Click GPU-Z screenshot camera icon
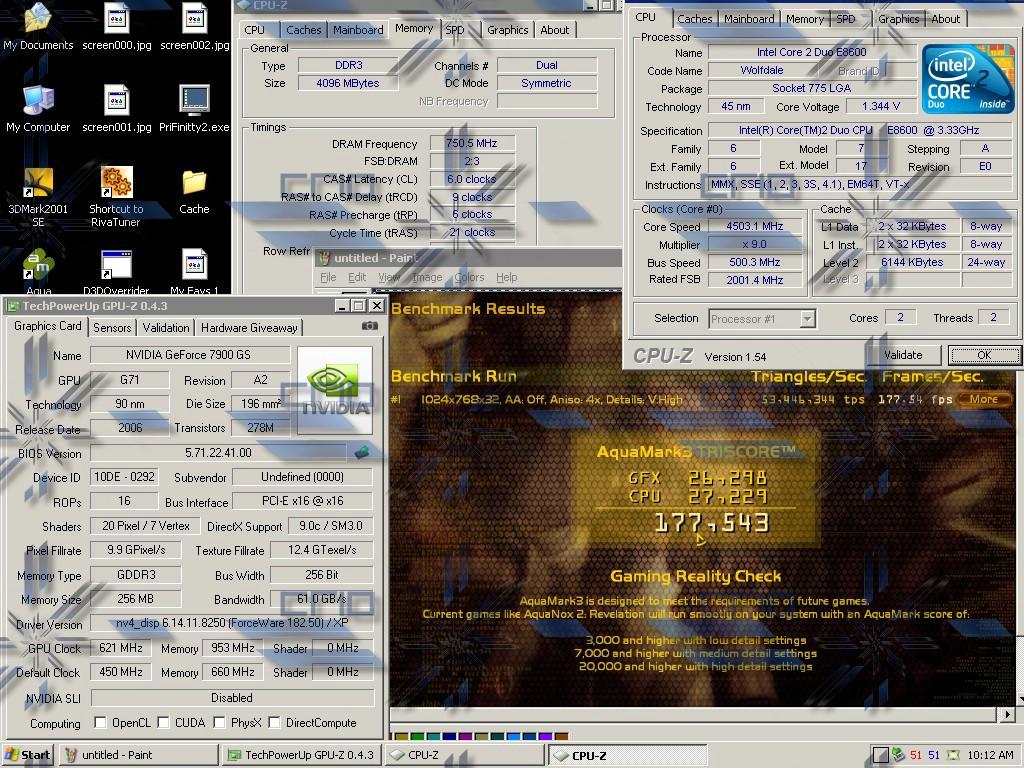This screenshot has height=768, width=1024. [x=370, y=325]
